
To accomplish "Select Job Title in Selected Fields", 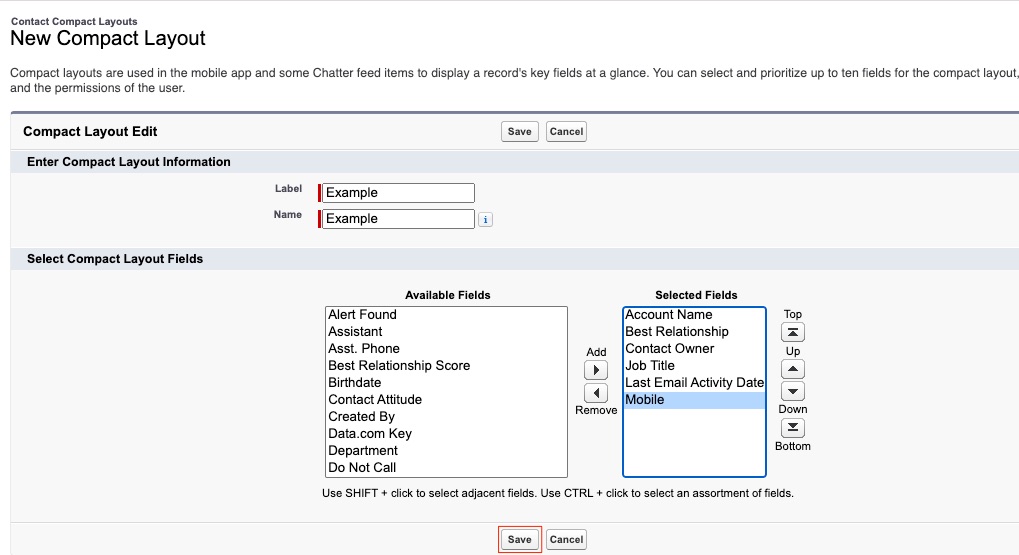I will click(x=650, y=366).
